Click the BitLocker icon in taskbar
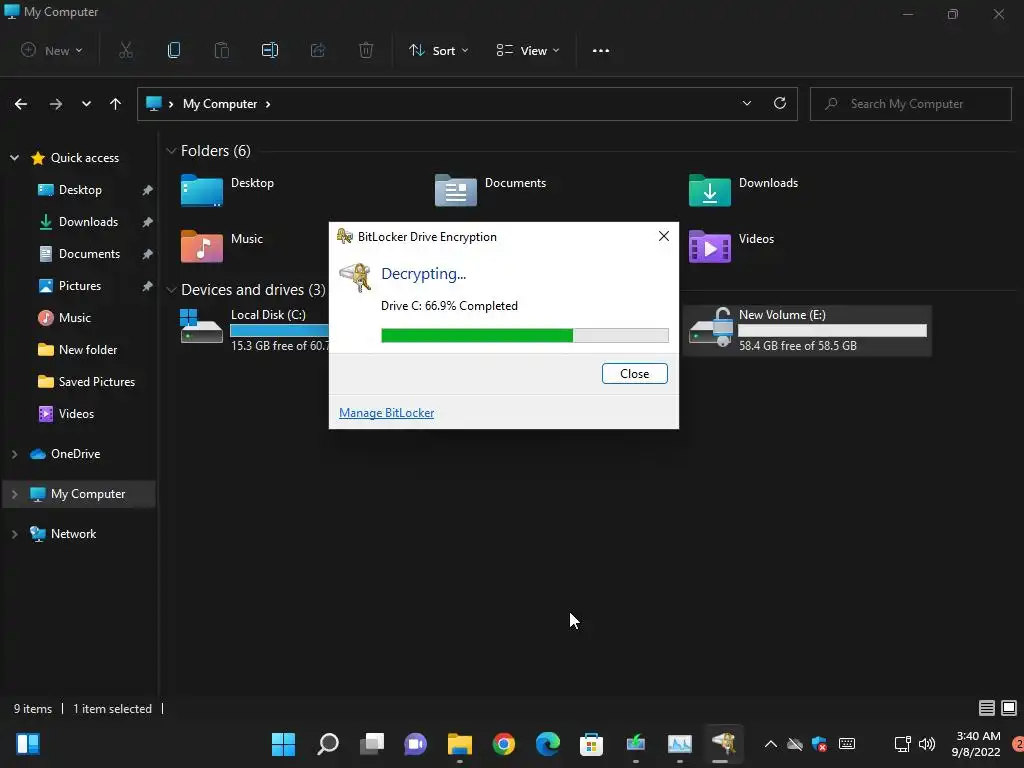This screenshot has height=768, width=1024. pos(724,744)
